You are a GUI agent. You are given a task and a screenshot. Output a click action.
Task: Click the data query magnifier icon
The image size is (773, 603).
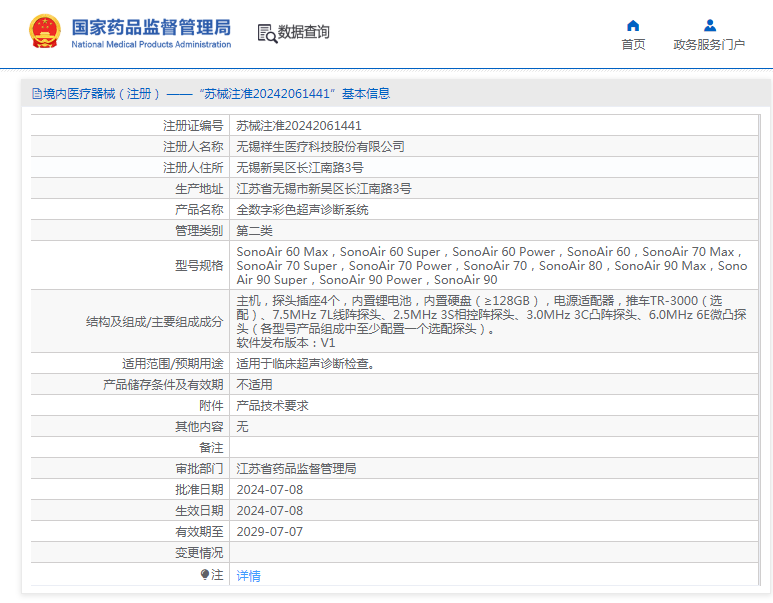tap(266, 33)
